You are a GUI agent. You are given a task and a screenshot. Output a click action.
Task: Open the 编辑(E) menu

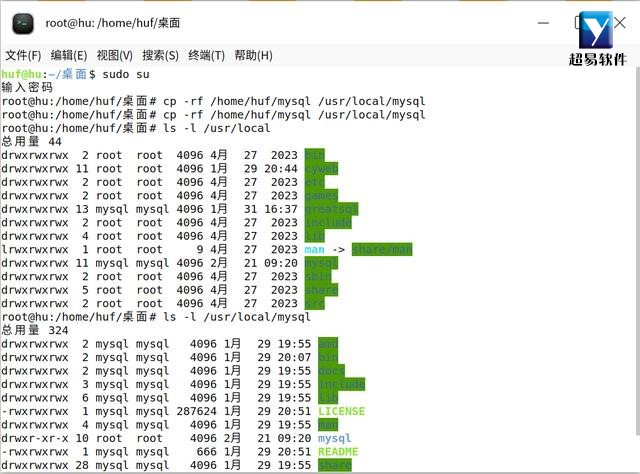click(x=69, y=56)
